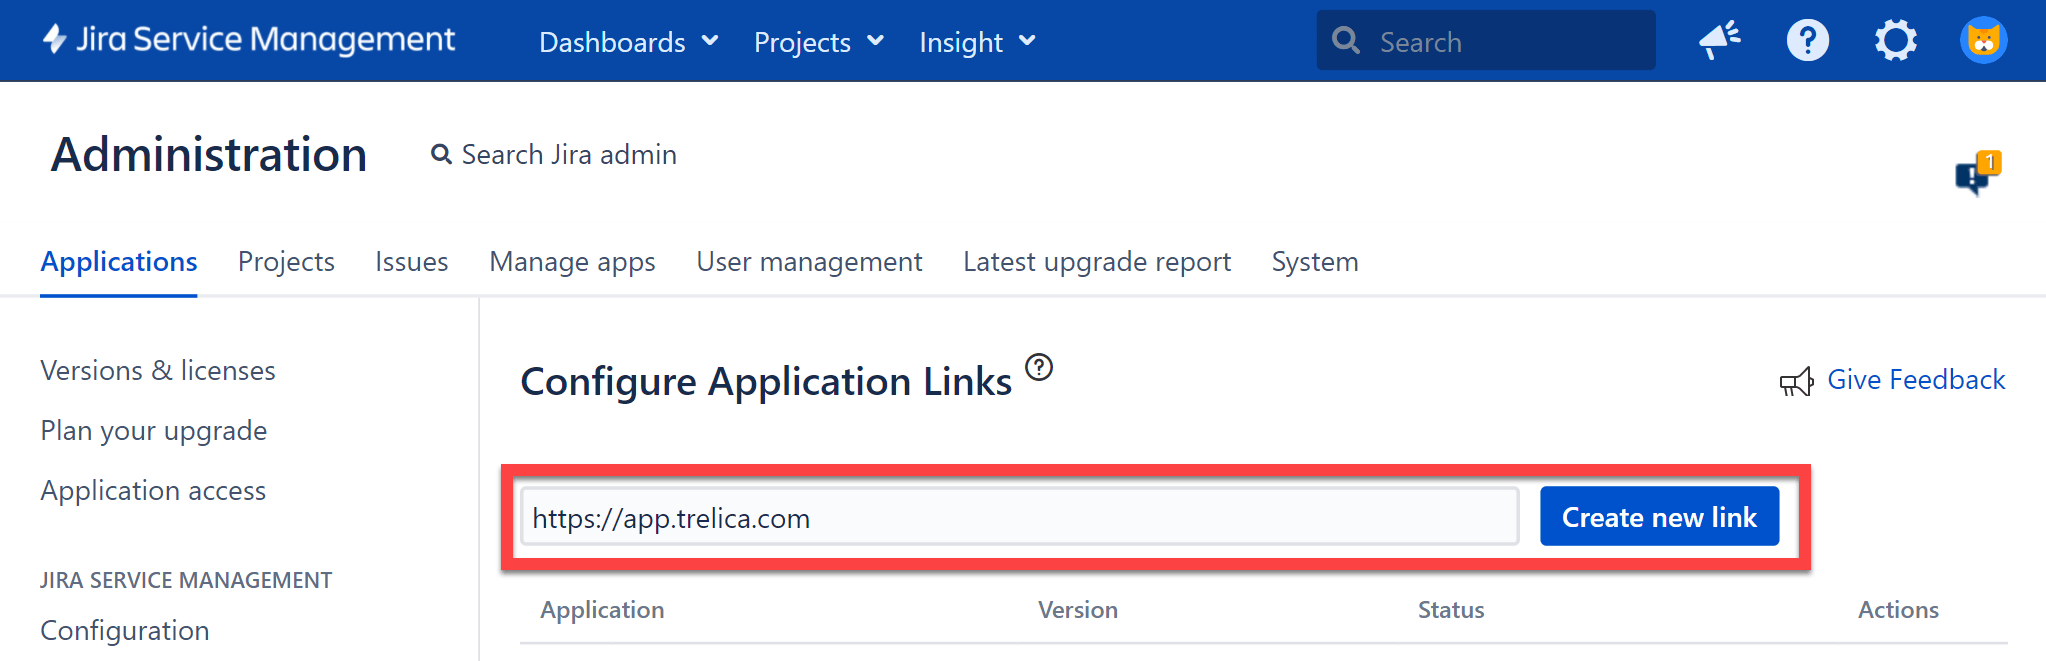Switch to the Issues tab
Screen dimensions: 2046x661
point(411,262)
